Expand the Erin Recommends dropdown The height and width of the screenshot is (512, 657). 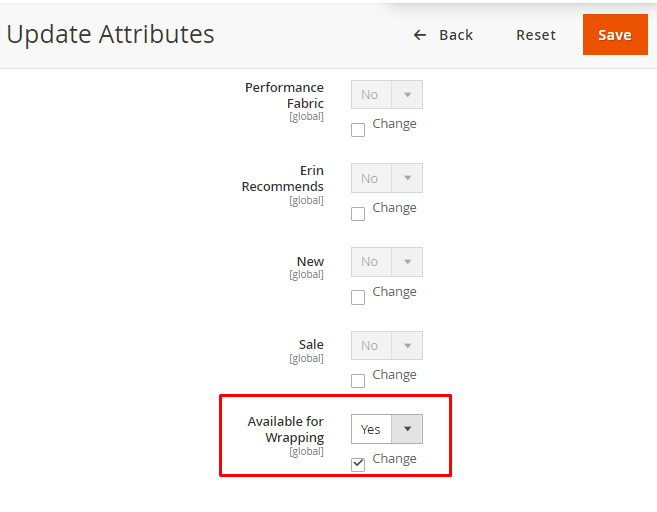[x=386, y=178]
